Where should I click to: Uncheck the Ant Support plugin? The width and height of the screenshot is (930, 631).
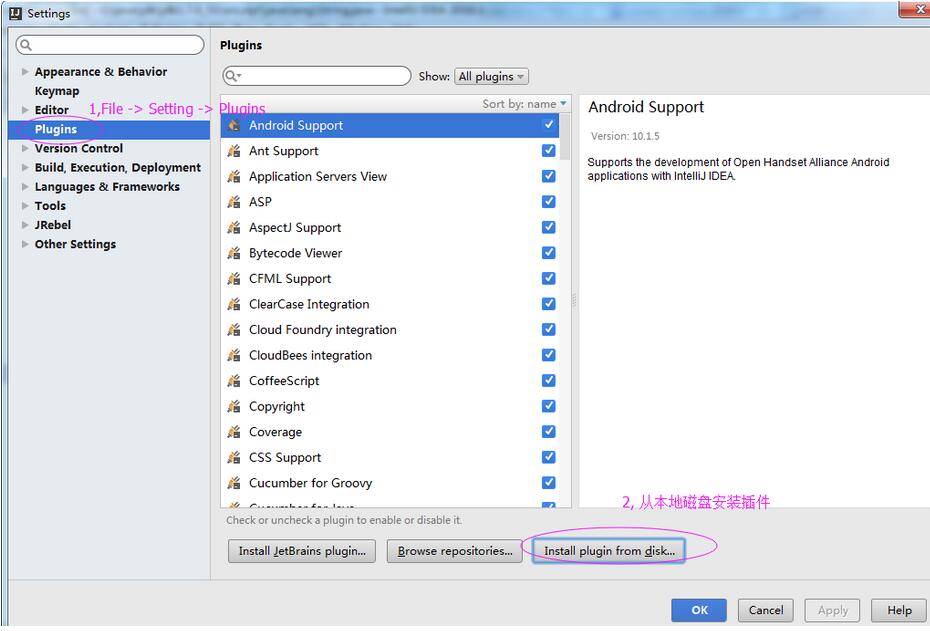[549, 151]
